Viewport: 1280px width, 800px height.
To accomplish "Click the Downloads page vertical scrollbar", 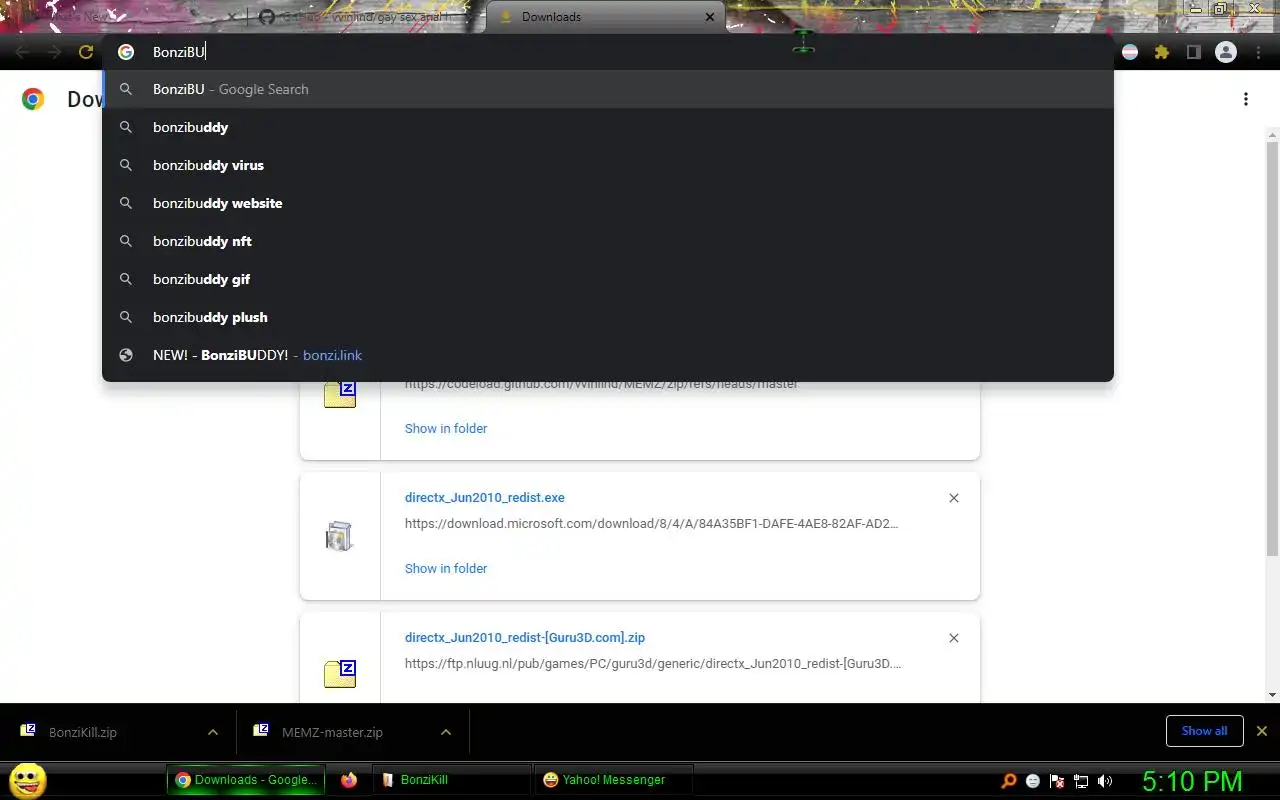I will pyautogui.click(x=1272, y=348).
